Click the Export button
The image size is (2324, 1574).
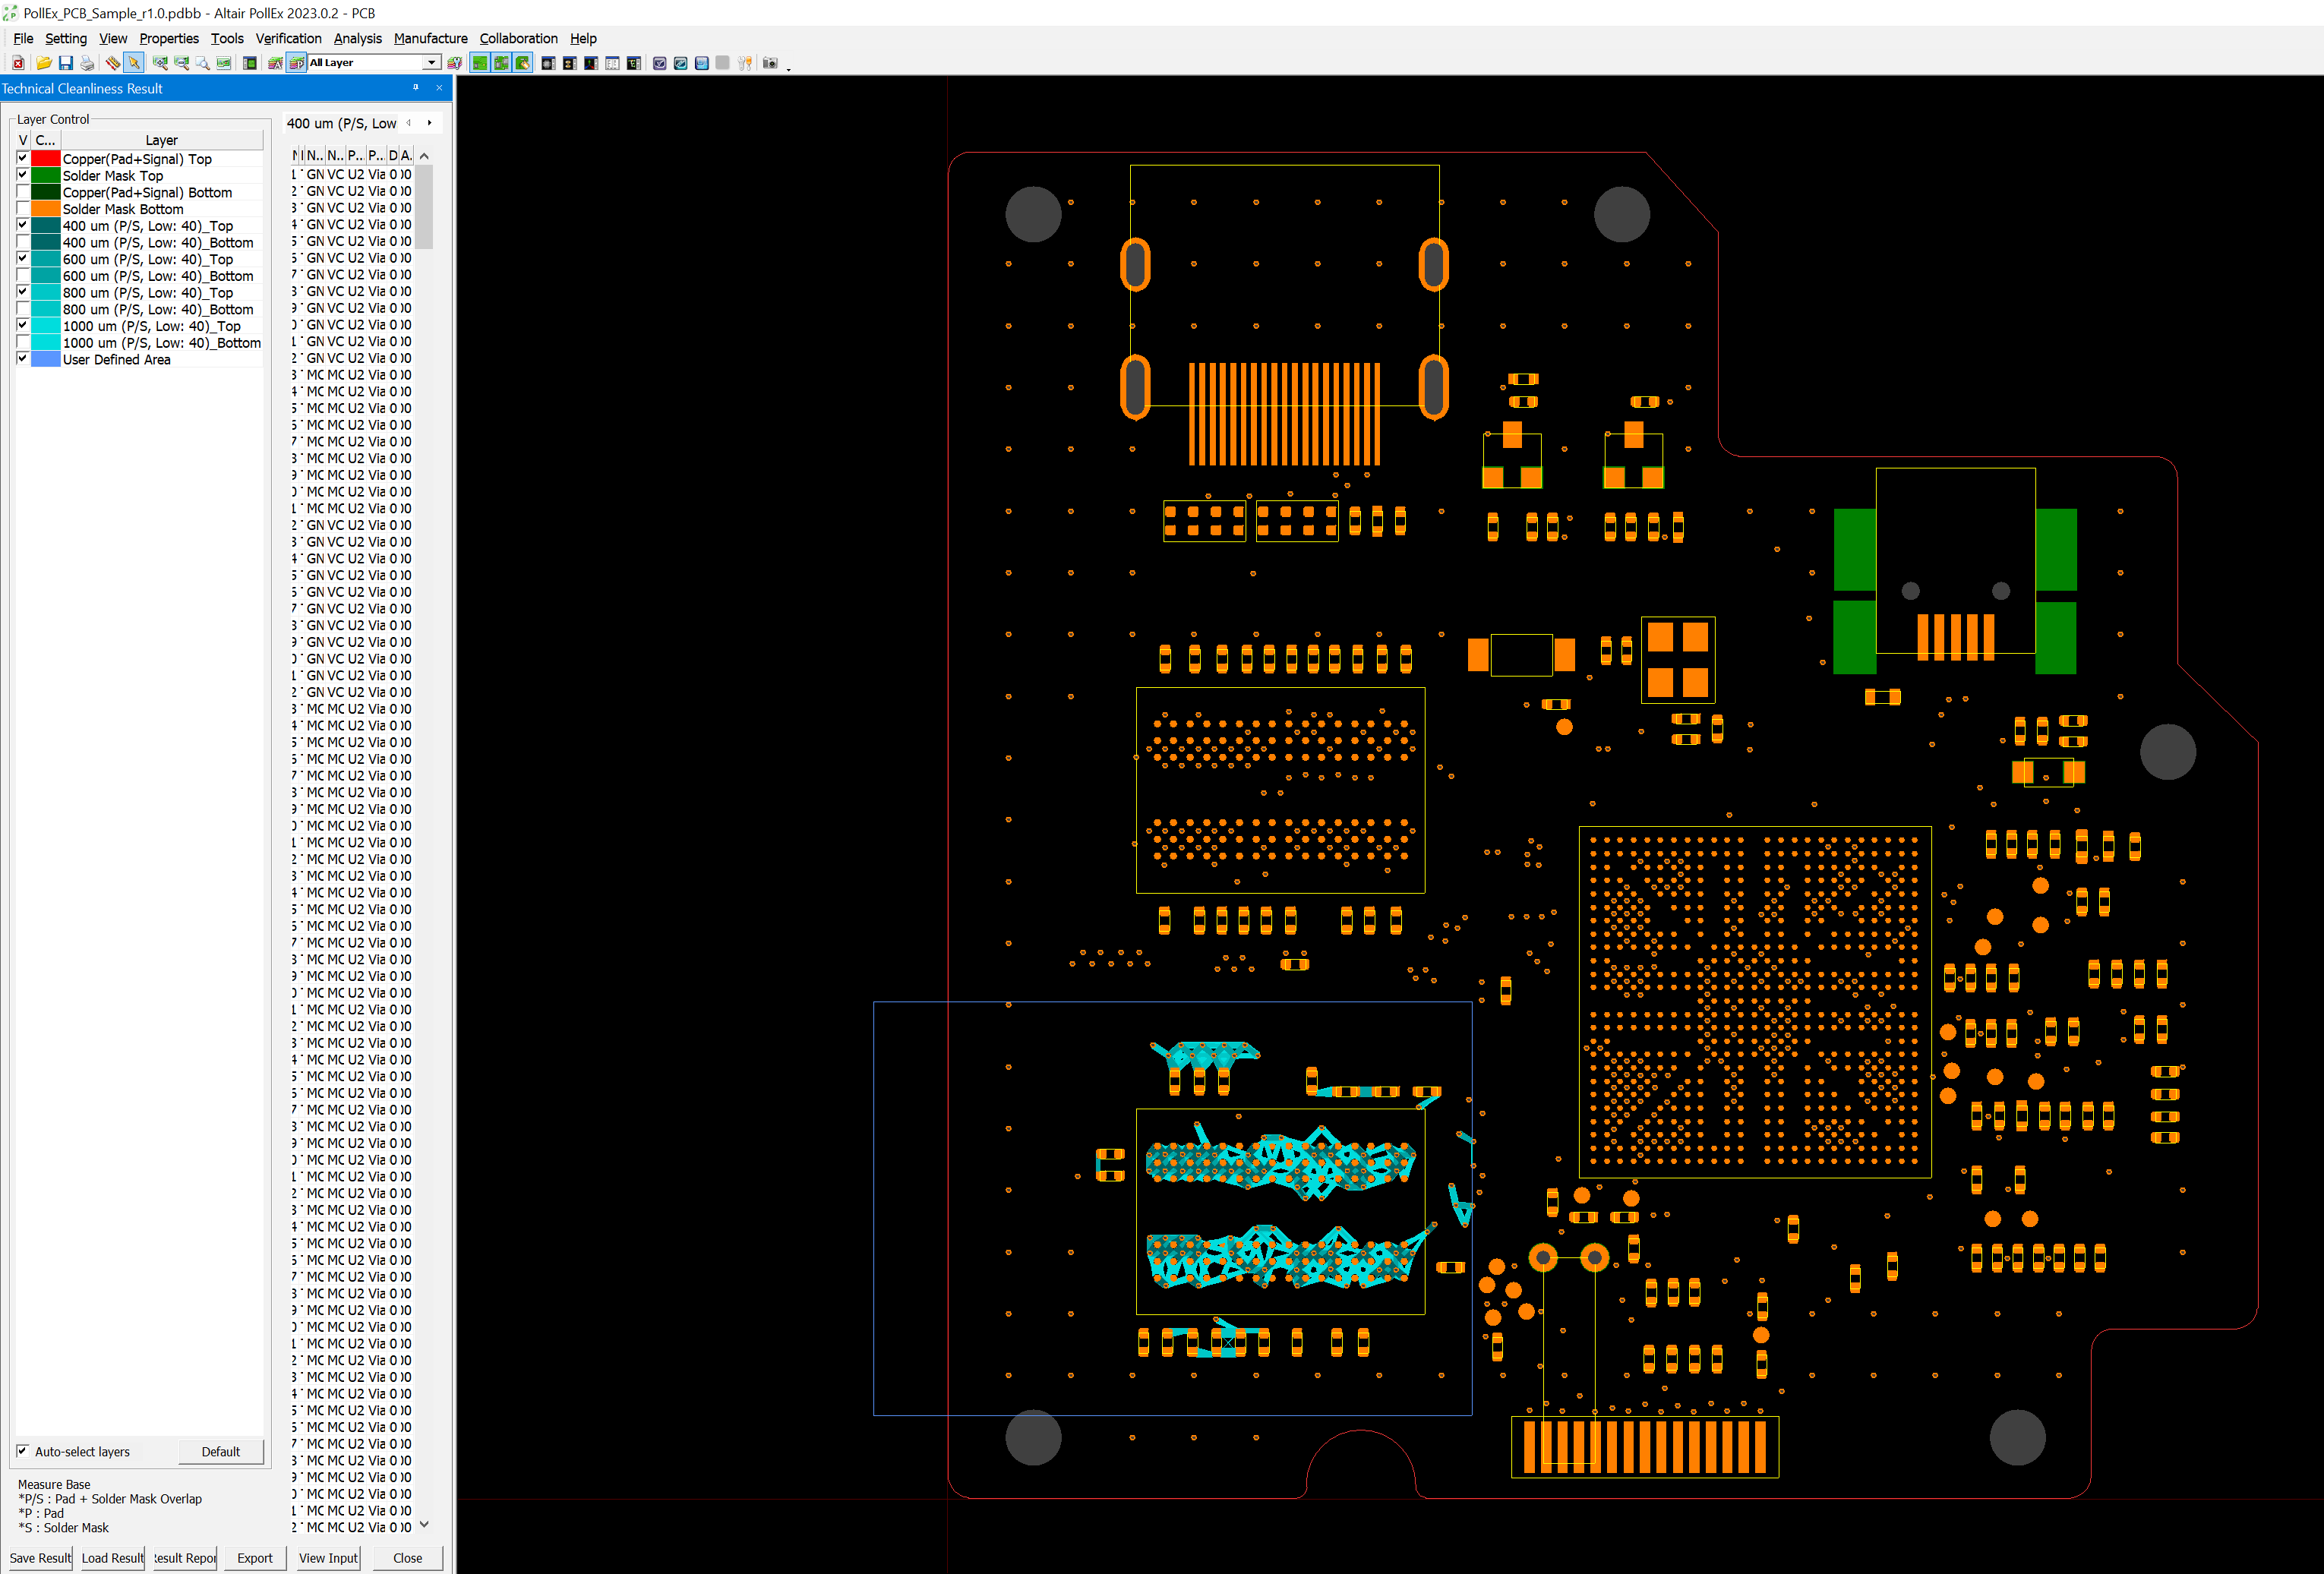coord(254,1558)
